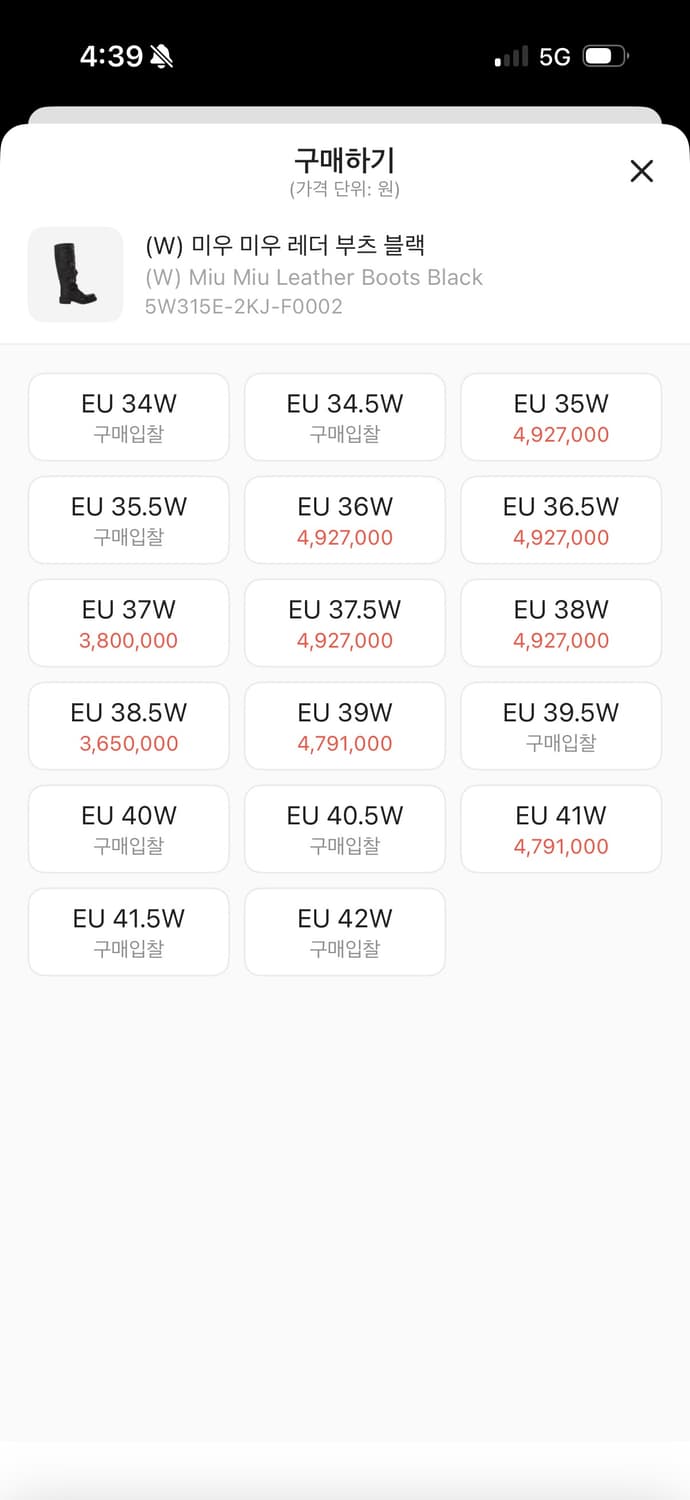Close the purchase sheet with X icon
This screenshot has height=1500, width=690.
tap(641, 171)
